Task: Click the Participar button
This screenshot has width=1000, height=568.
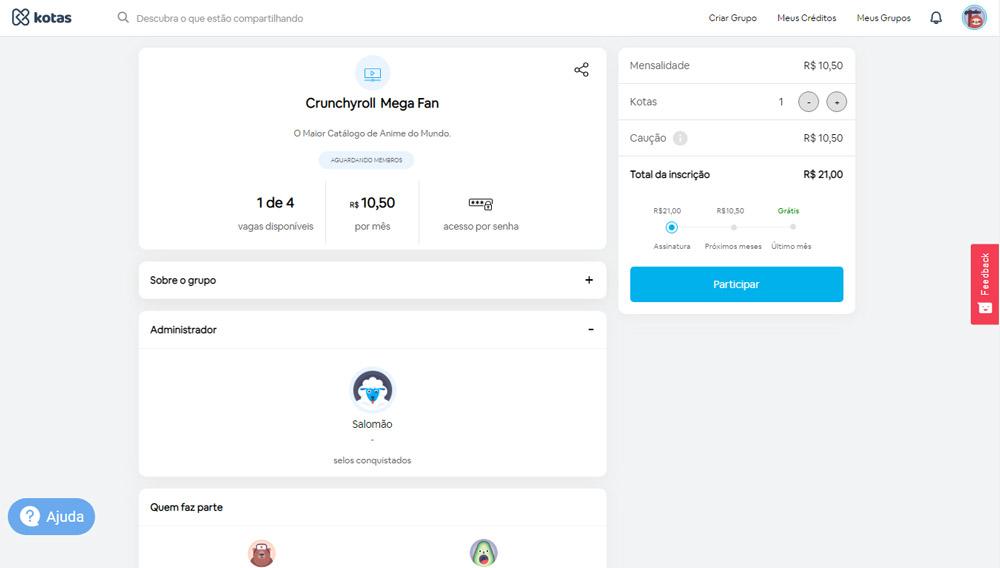Action: click(737, 284)
